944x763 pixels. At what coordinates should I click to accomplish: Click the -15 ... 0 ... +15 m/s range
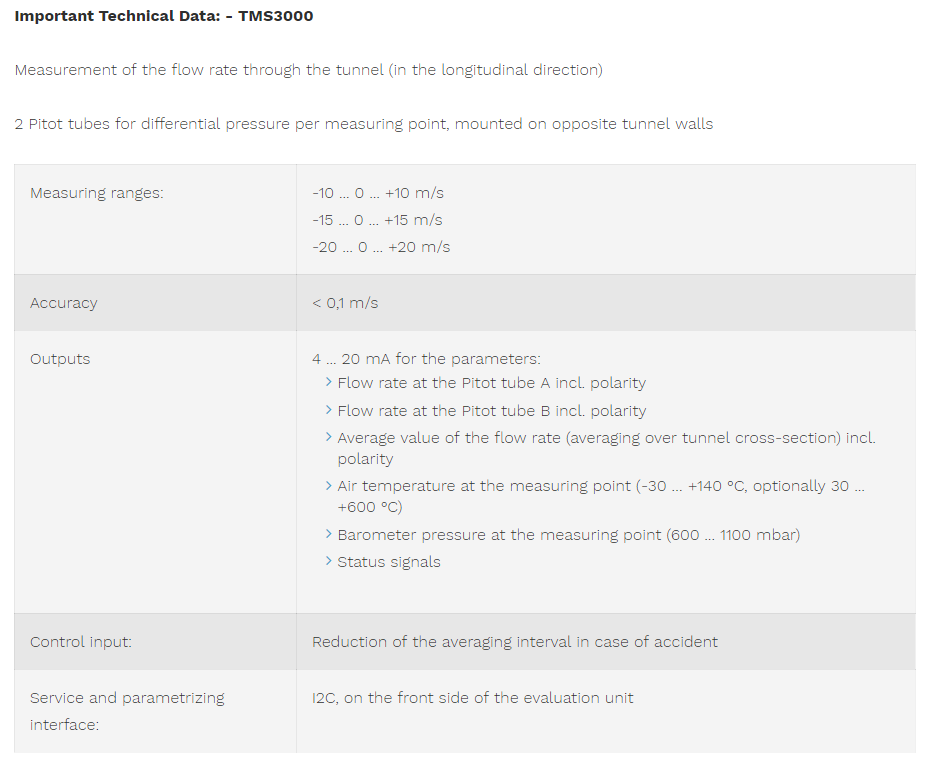pyautogui.click(x=377, y=220)
